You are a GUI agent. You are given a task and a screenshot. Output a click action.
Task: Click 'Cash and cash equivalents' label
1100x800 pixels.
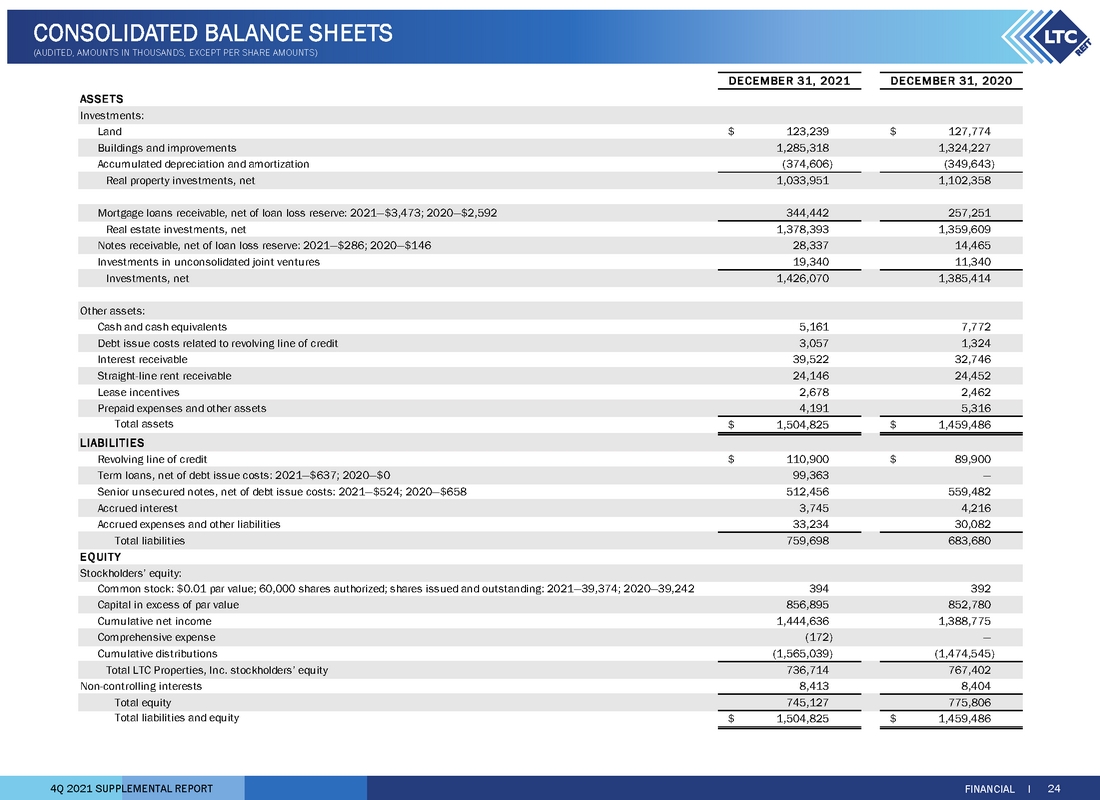[x=162, y=327]
